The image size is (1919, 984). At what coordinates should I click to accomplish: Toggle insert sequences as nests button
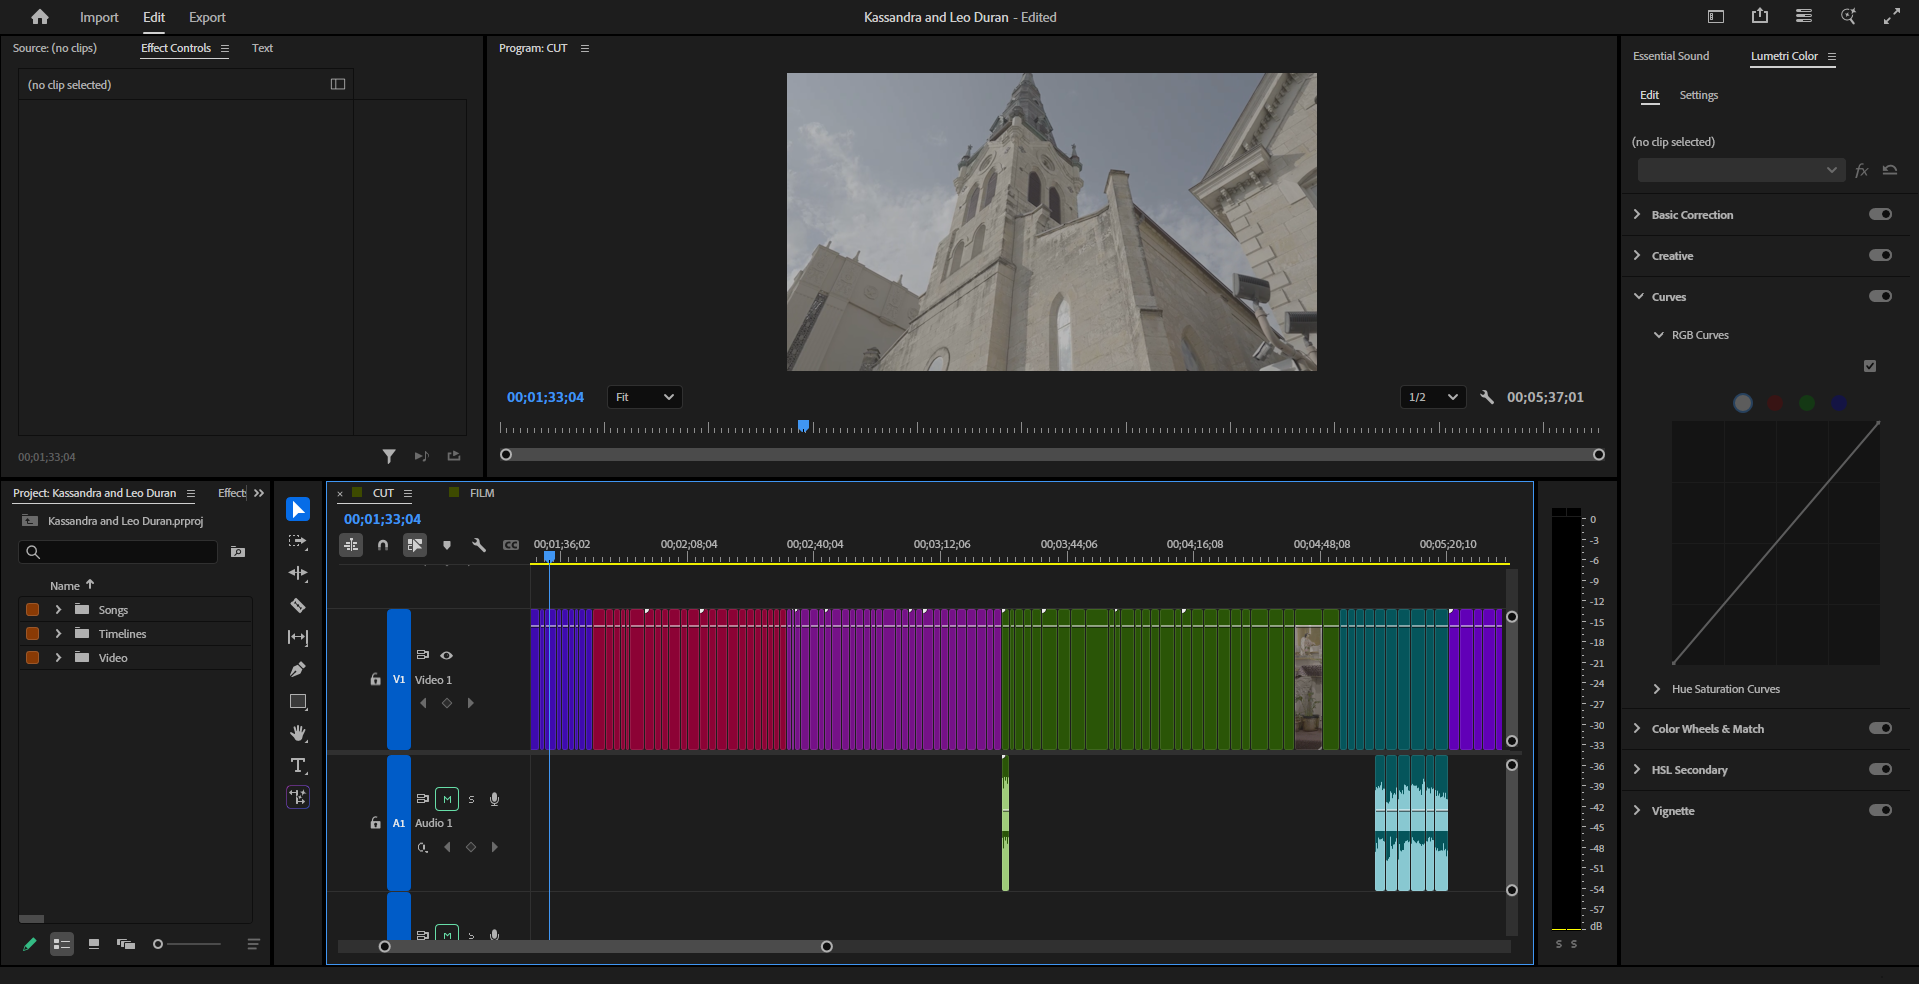(351, 545)
